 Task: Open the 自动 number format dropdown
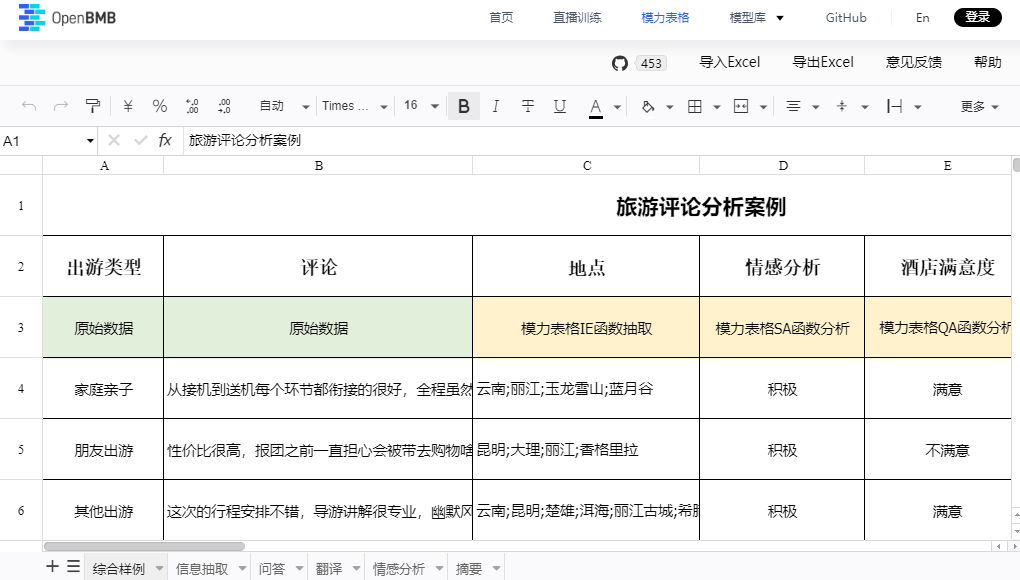283,106
